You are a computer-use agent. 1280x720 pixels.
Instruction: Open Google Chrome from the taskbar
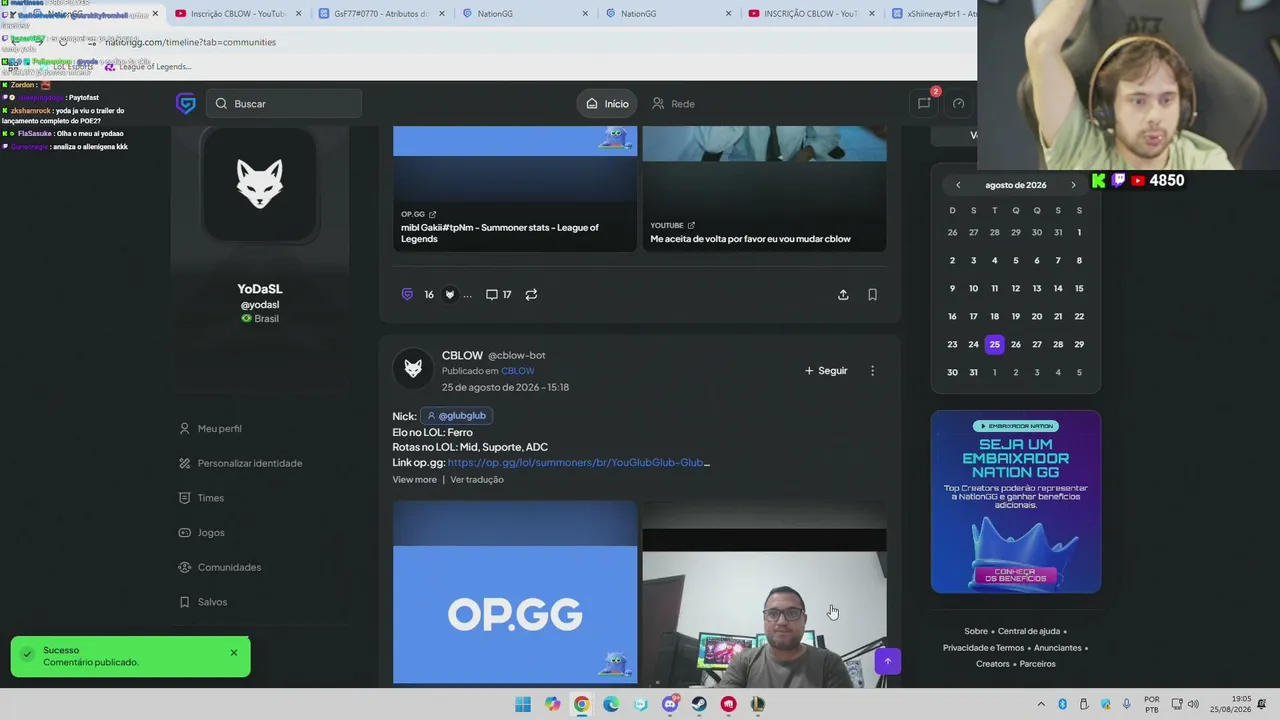pos(581,704)
